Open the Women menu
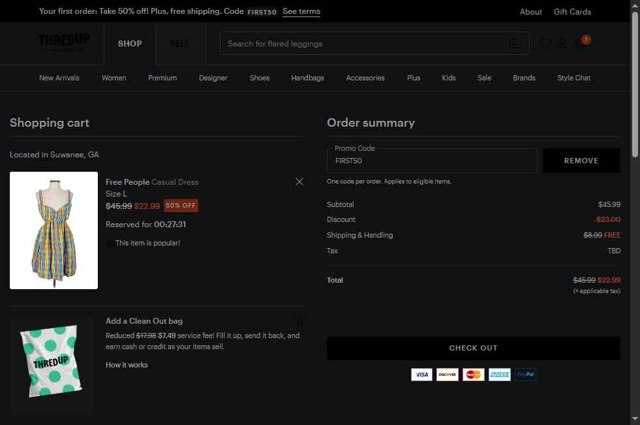 coord(114,78)
